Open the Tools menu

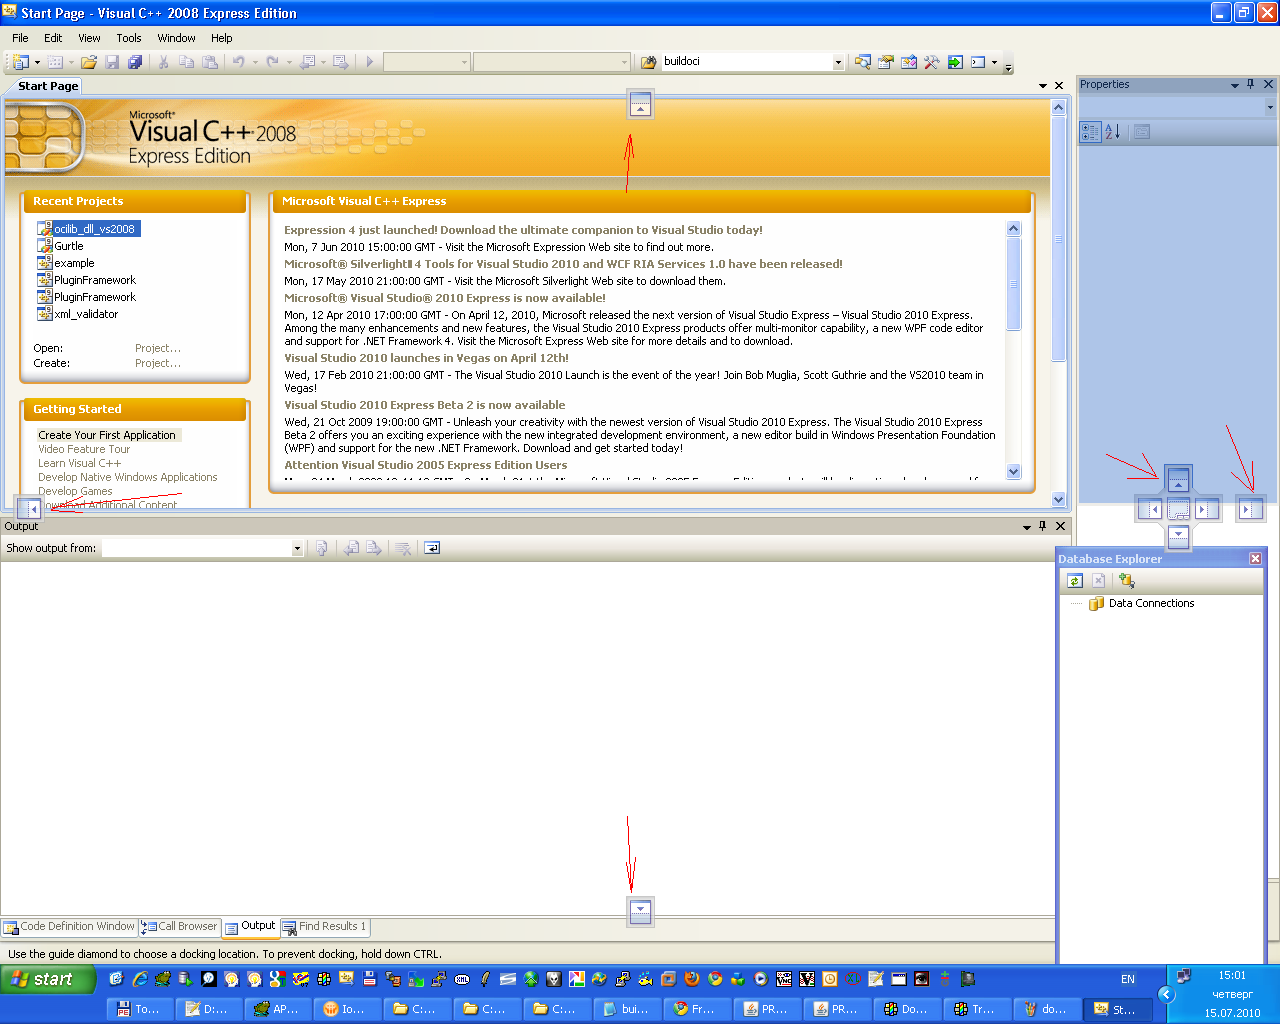129,38
